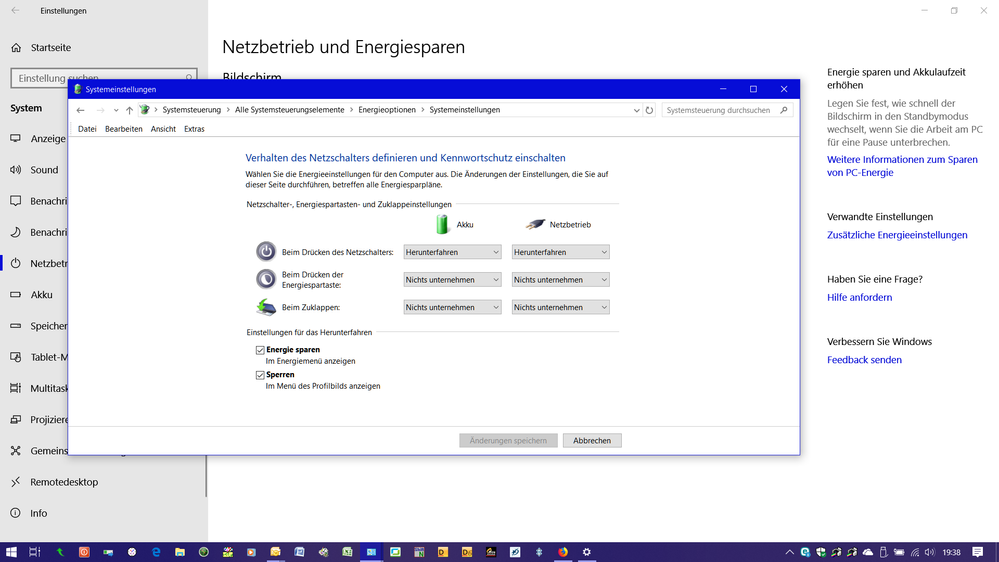
Task: Go back in Systemeinstellungen navigation bar
Action: (x=80, y=110)
